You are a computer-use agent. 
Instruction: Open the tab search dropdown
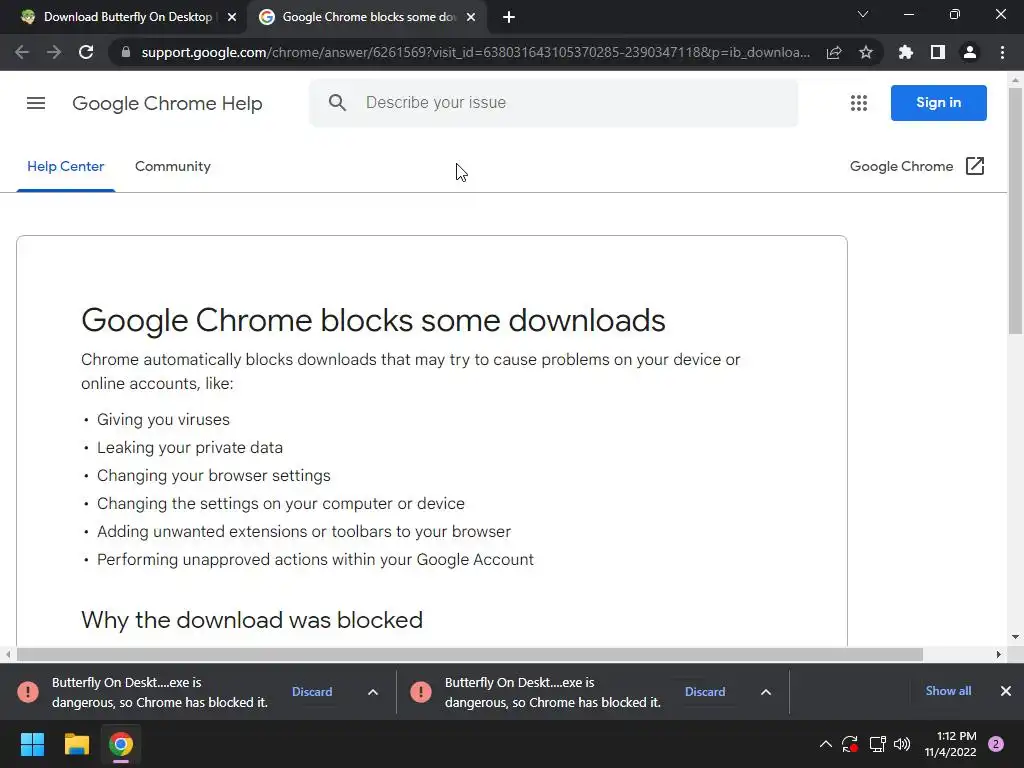(x=863, y=14)
